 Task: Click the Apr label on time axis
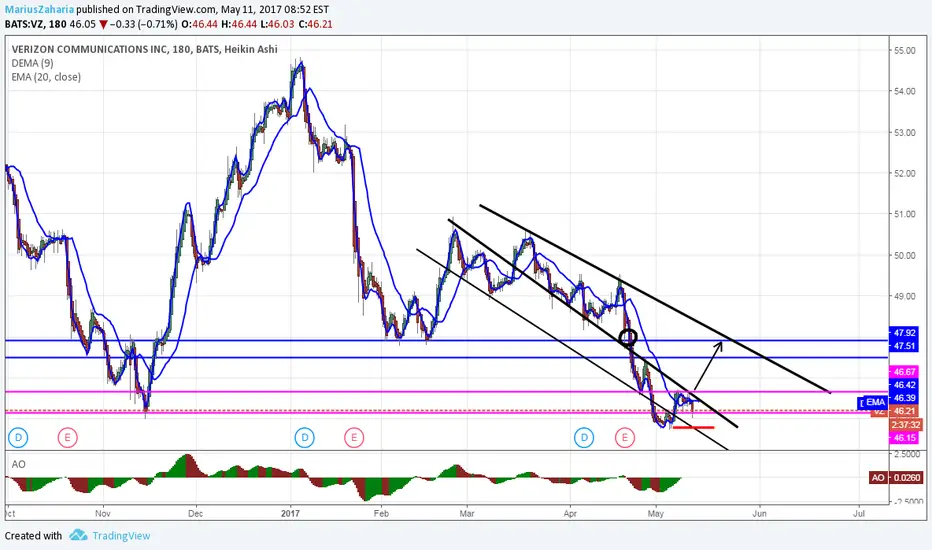pyautogui.click(x=571, y=513)
